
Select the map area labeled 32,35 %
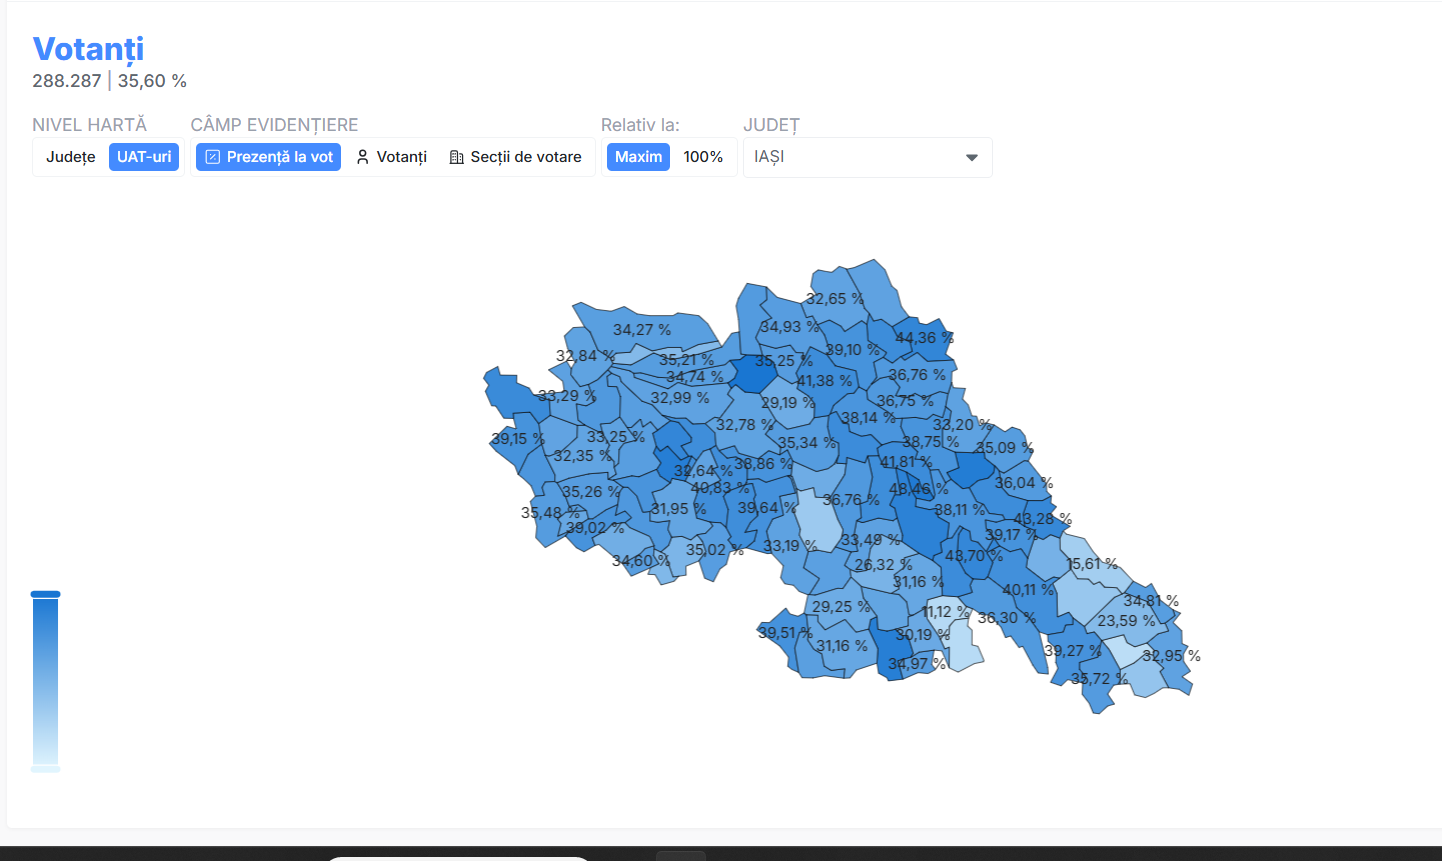pos(583,456)
